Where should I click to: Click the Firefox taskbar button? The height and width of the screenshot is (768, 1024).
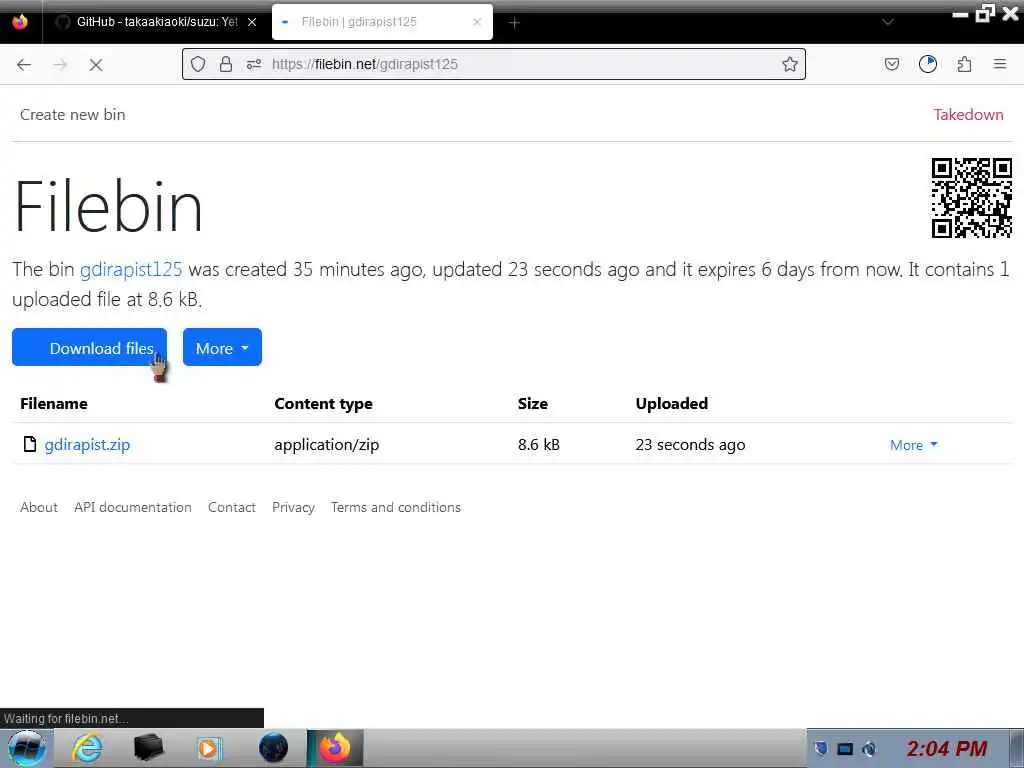click(x=335, y=748)
